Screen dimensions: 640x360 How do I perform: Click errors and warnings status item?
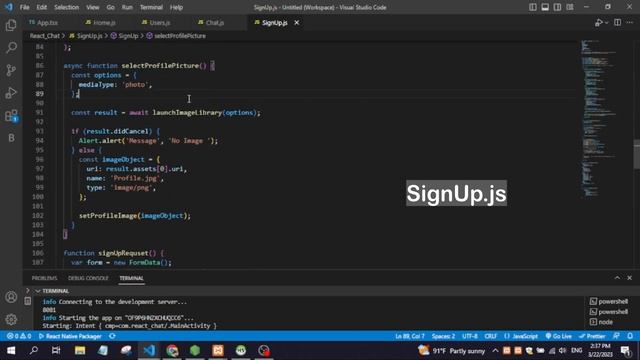(x=19, y=336)
